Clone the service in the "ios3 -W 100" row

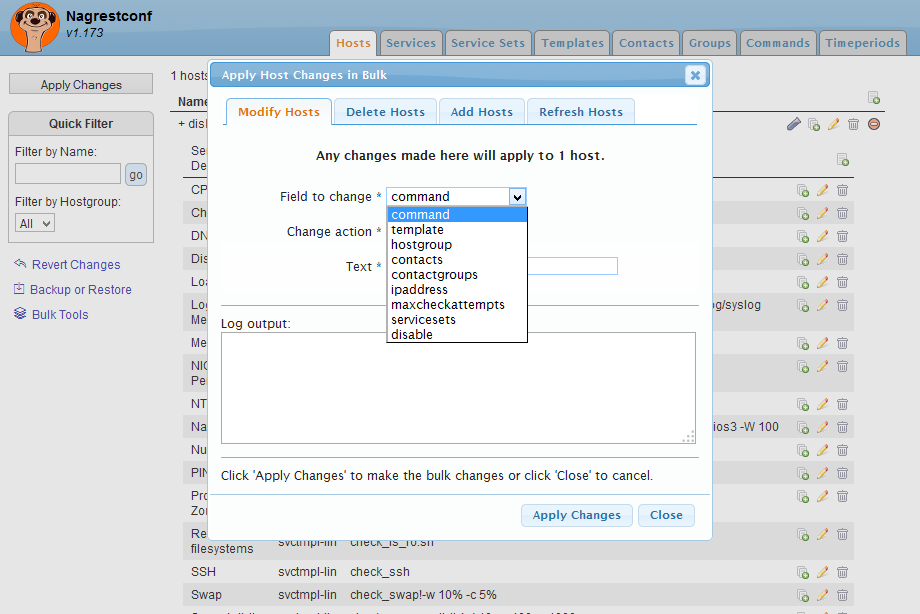coord(803,427)
